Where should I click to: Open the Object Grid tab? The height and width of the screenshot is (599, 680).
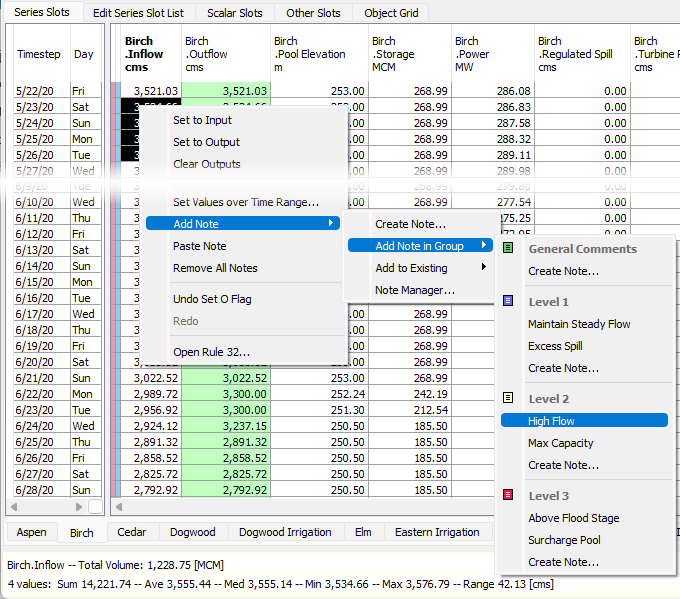point(391,13)
